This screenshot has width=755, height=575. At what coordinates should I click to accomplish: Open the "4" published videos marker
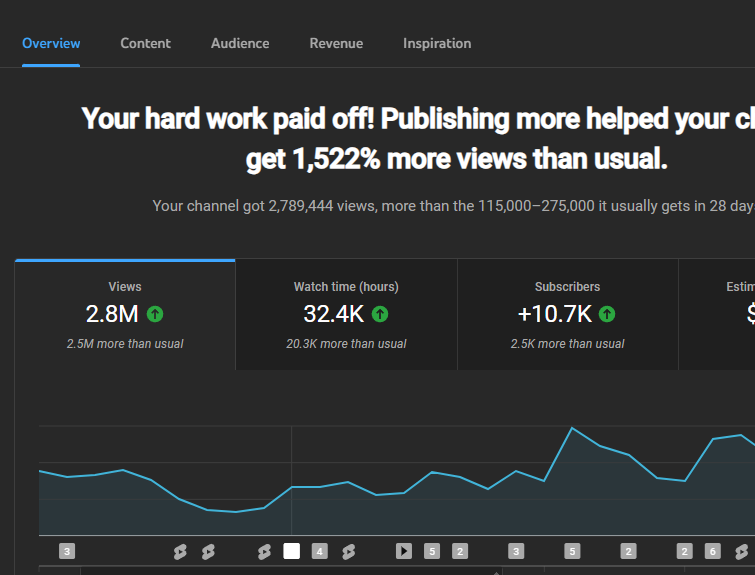click(320, 551)
